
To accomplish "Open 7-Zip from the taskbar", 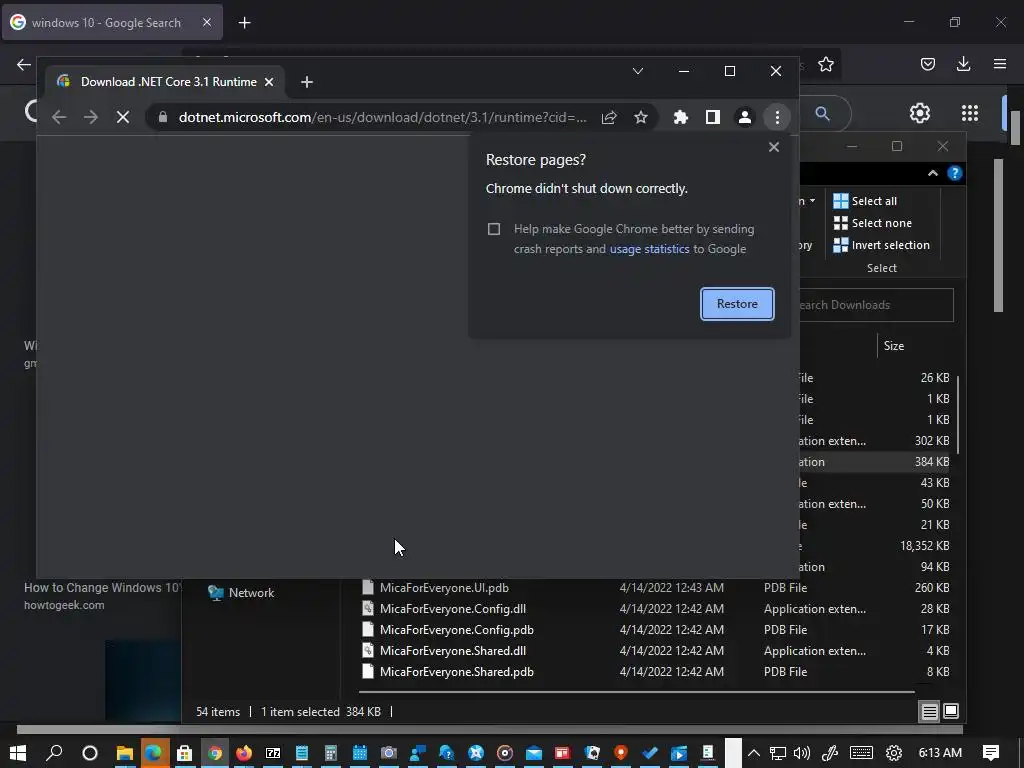I will tap(273, 753).
